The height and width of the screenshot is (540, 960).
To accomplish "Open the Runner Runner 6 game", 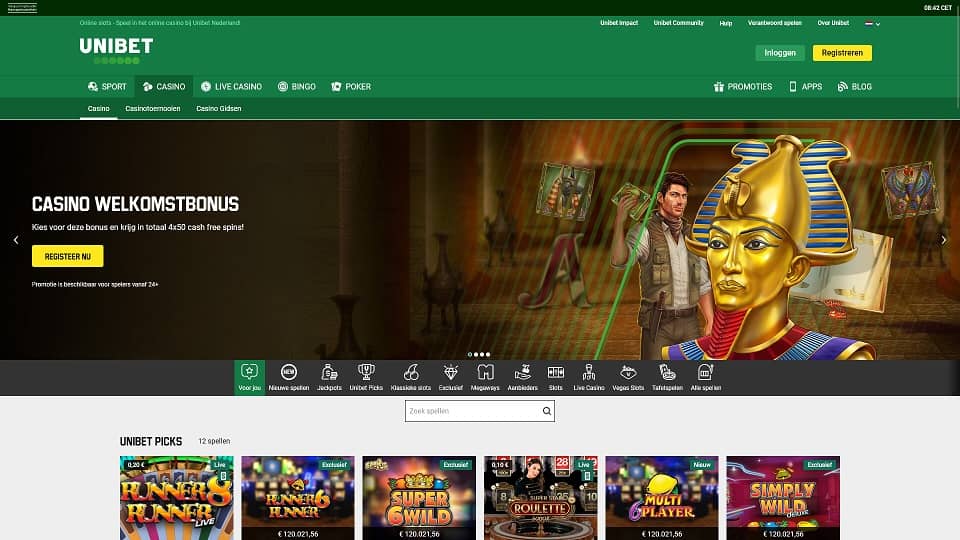I will tap(298, 498).
